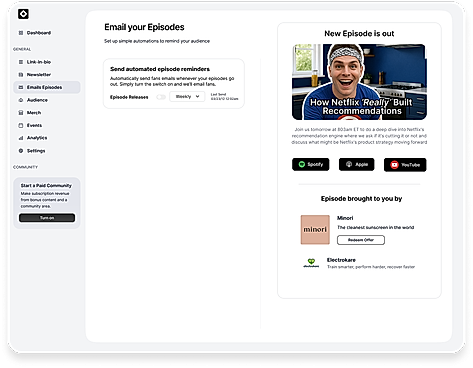
Task: Click the Spotify logo icon
Action: 302,164
